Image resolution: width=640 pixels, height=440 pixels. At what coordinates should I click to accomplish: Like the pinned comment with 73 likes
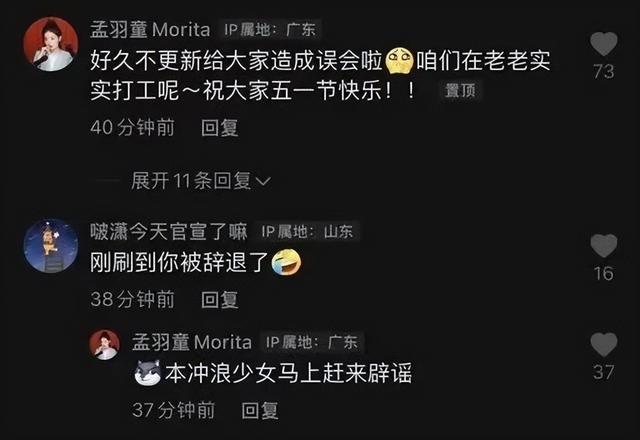point(604,44)
